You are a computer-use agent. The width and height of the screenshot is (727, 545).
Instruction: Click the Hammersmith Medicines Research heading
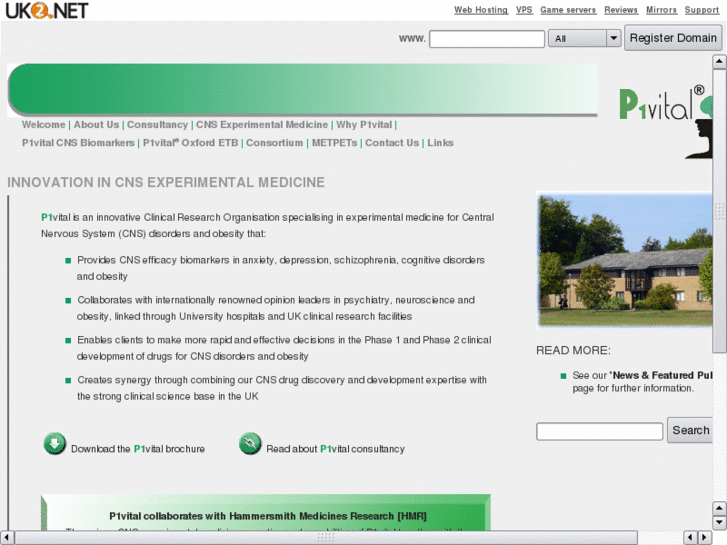point(268,516)
